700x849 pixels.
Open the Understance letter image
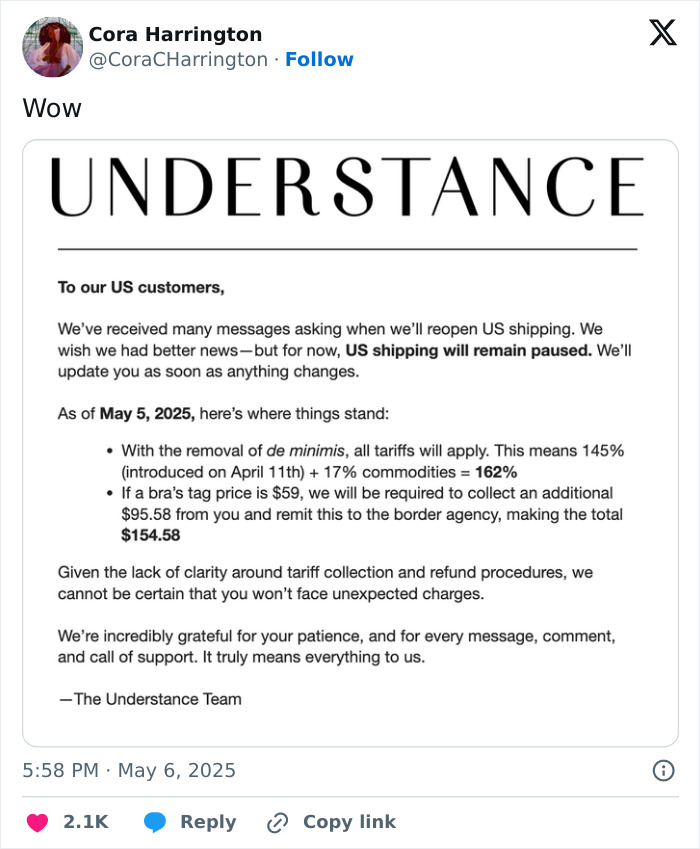[350, 440]
